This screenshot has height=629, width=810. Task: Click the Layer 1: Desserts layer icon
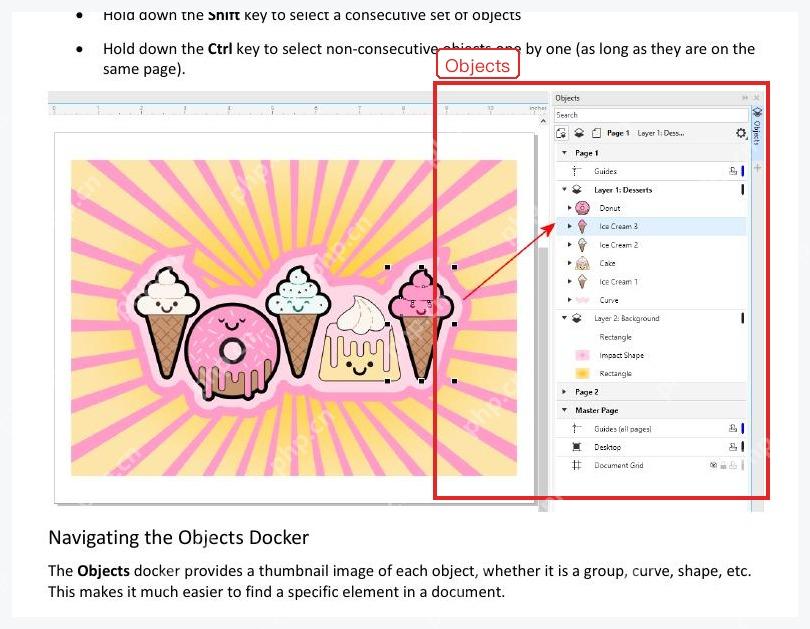577,190
